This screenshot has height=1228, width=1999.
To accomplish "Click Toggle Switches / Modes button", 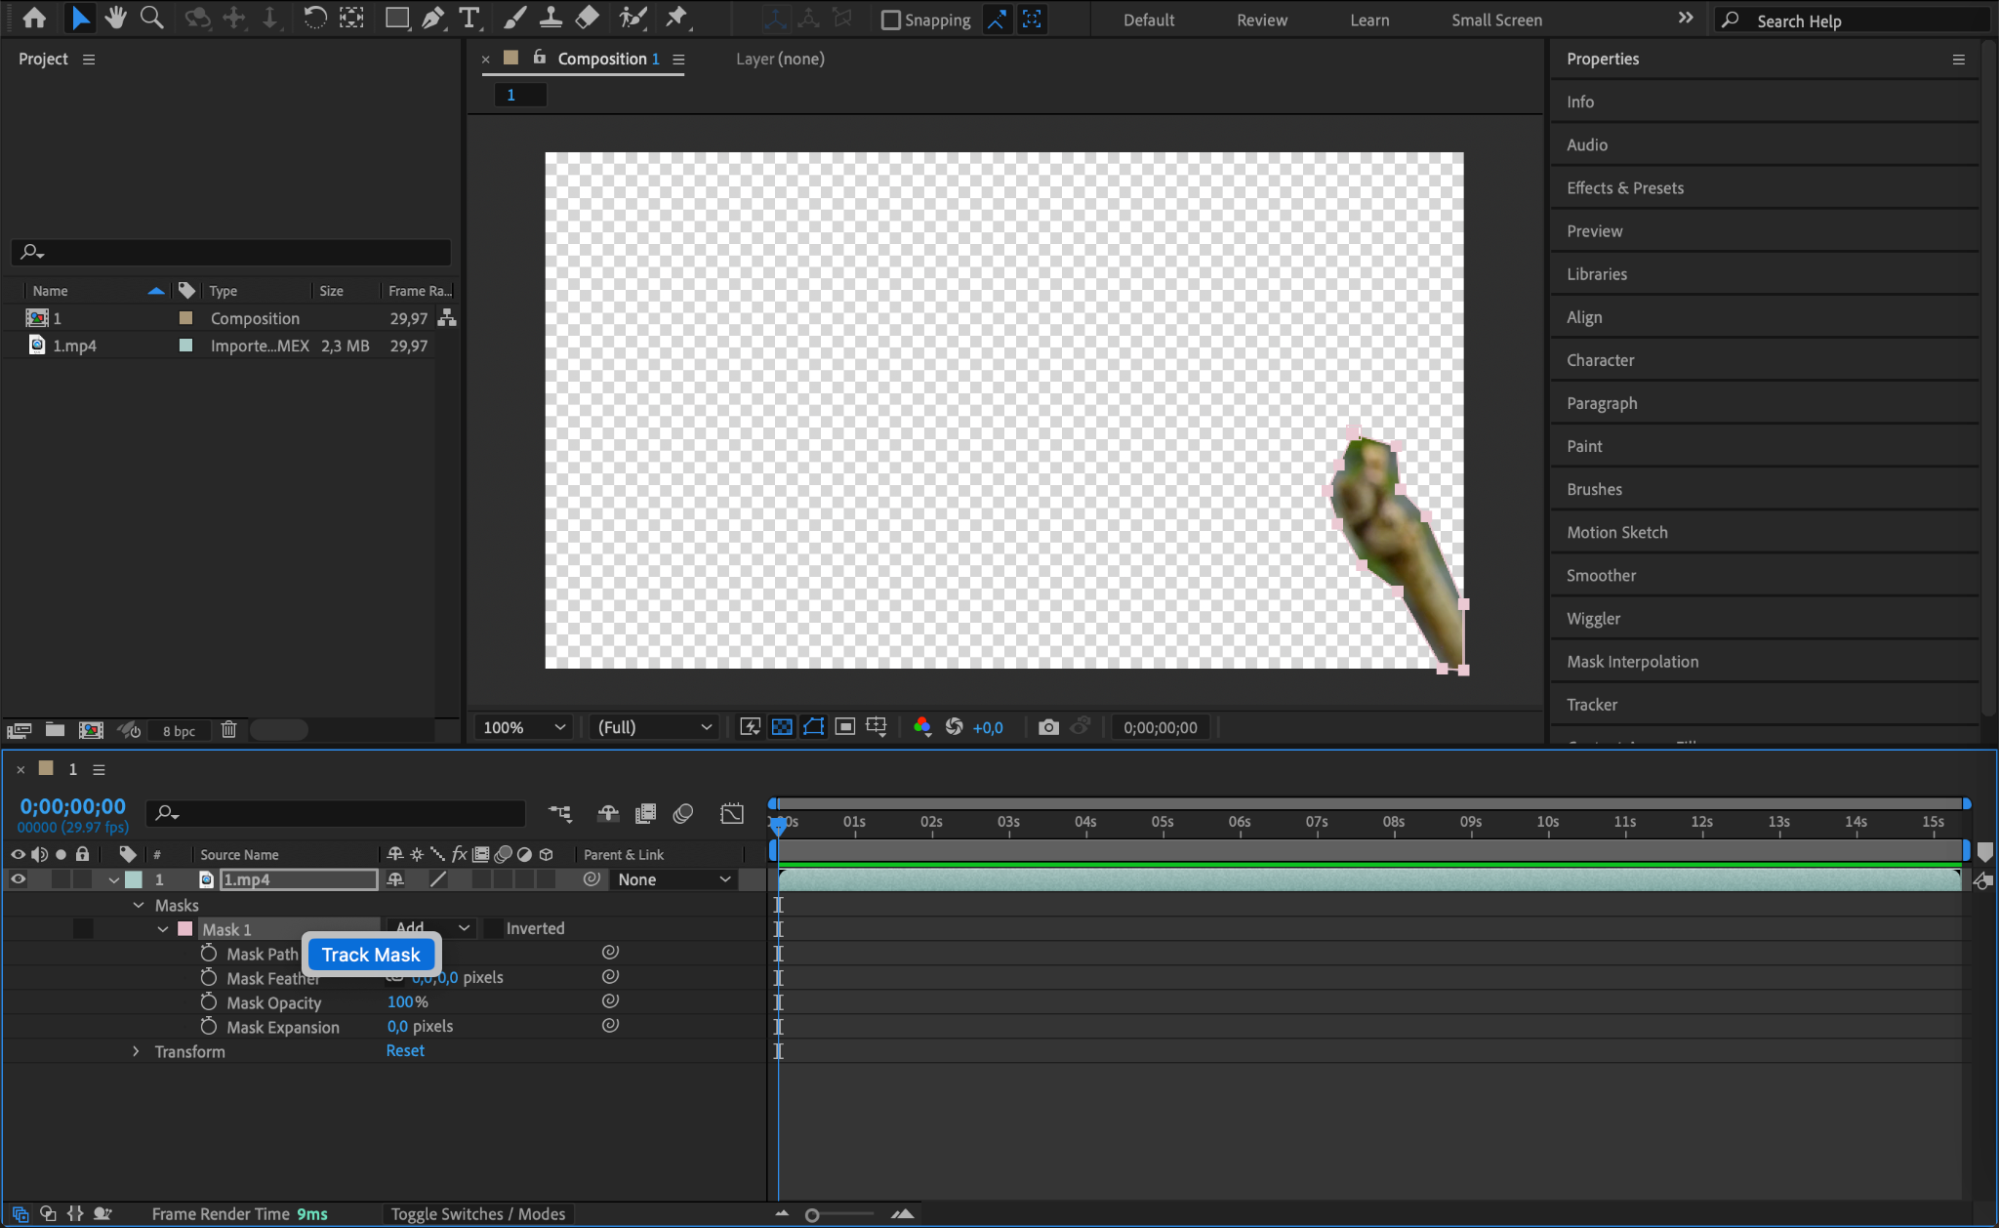I will click(477, 1213).
